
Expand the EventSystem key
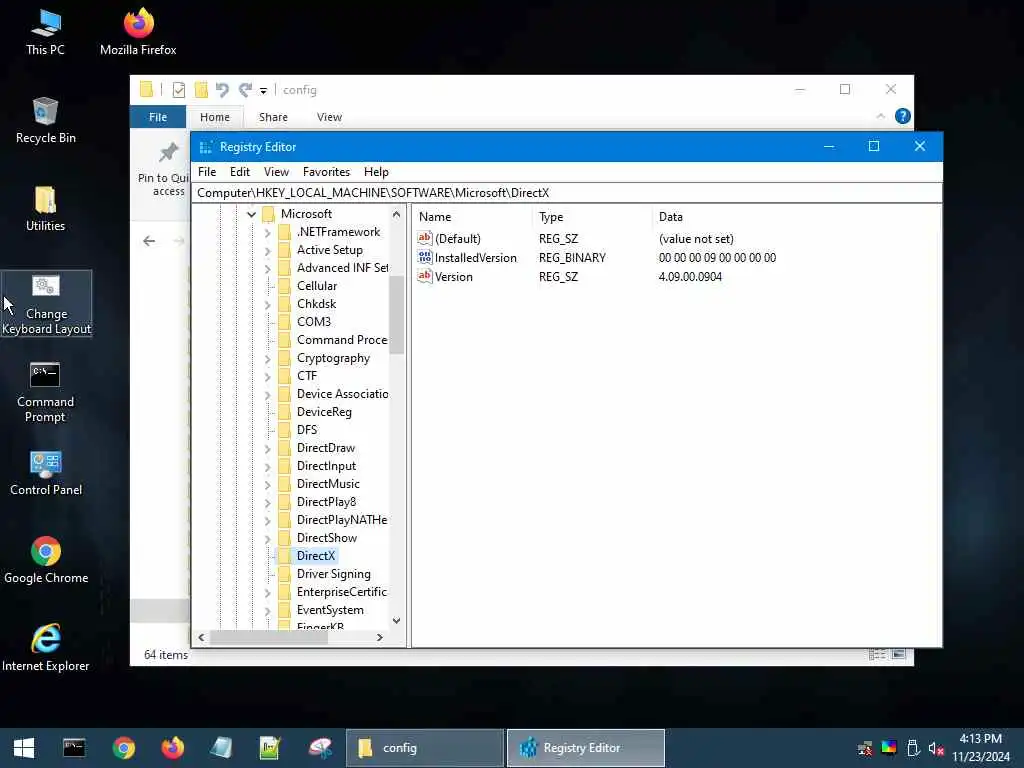pyautogui.click(x=267, y=611)
